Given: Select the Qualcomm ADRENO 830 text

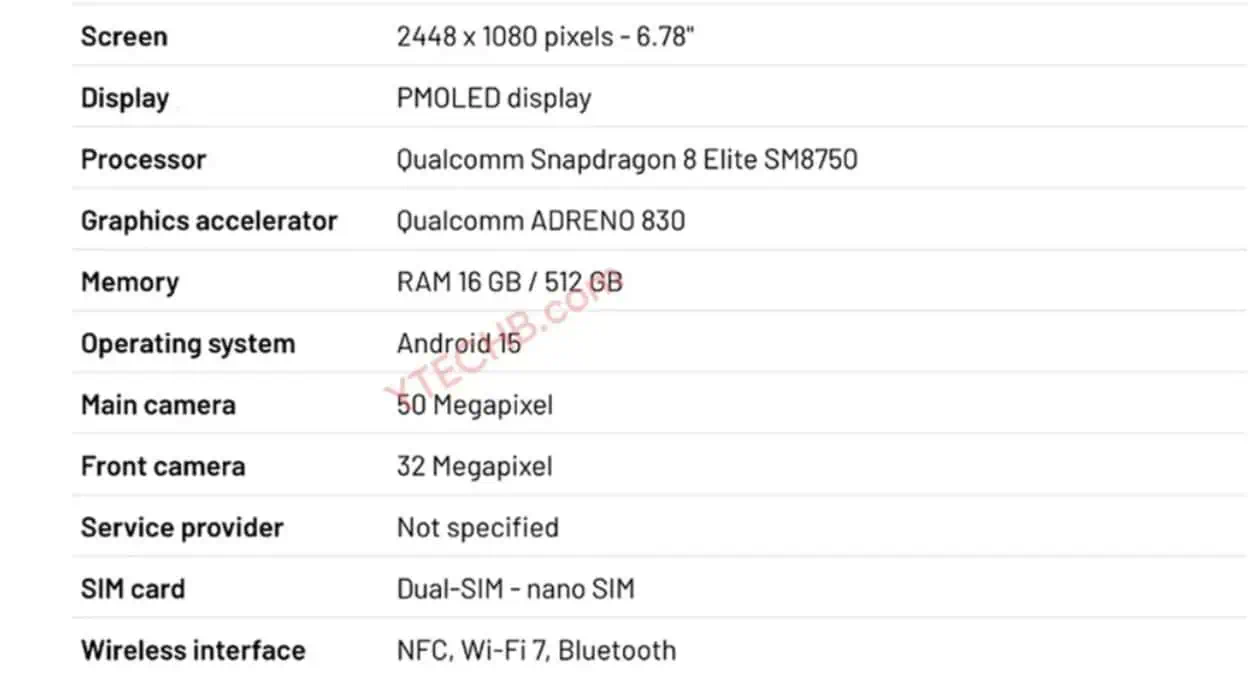Looking at the screenshot, I should [x=541, y=221].
